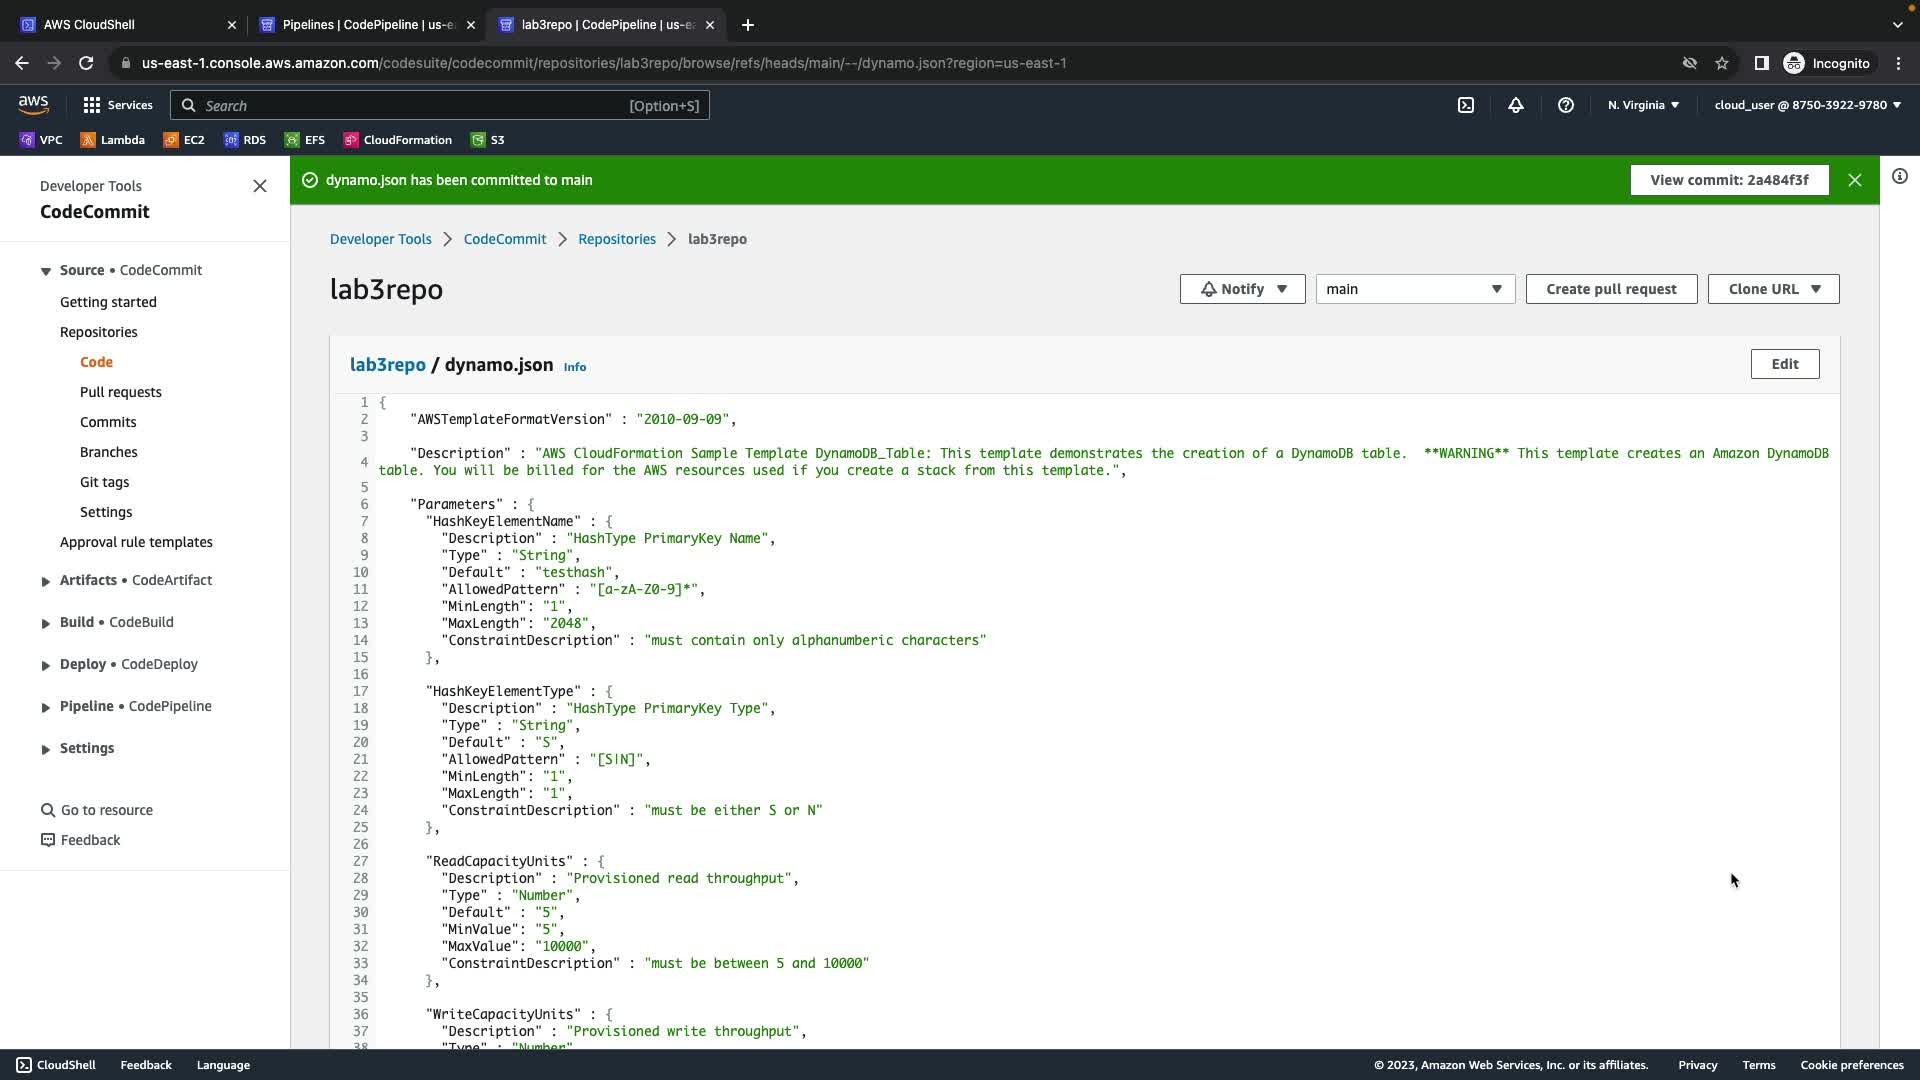Viewport: 1920px width, 1080px height.
Task: Open the N. Virginia region selector
Action: click(1642, 105)
